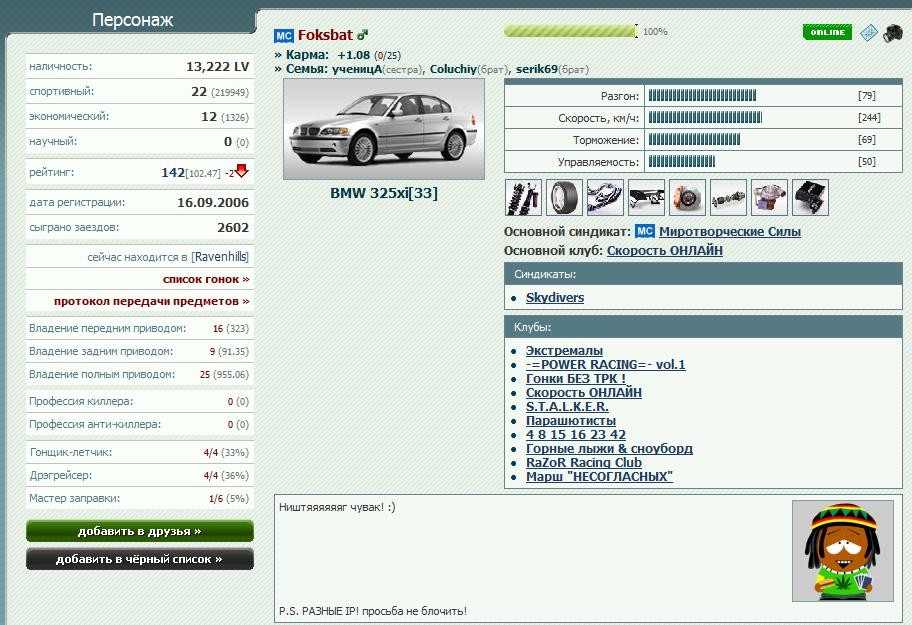This screenshot has height=625, width=912.
Task: Click the MC badge next to Миротворческие Силы
Action: [x=644, y=231]
